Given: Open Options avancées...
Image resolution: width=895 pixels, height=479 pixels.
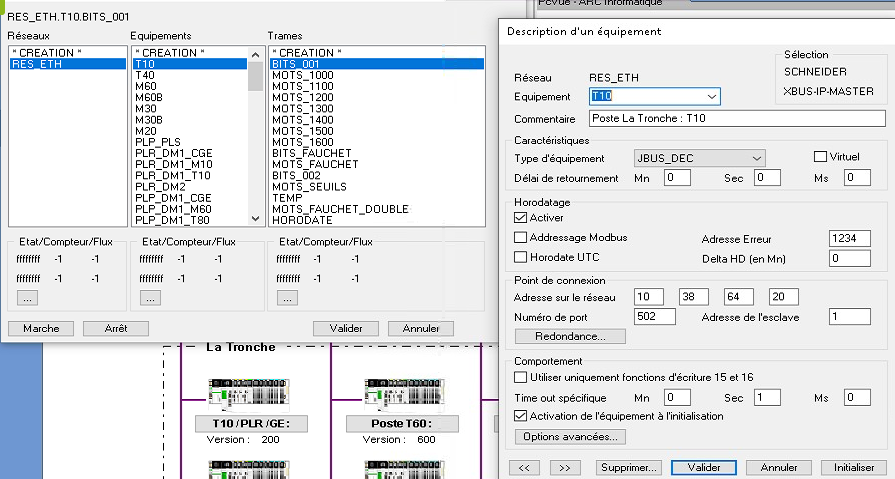Looking at the screenshot, I should (571, 437).
